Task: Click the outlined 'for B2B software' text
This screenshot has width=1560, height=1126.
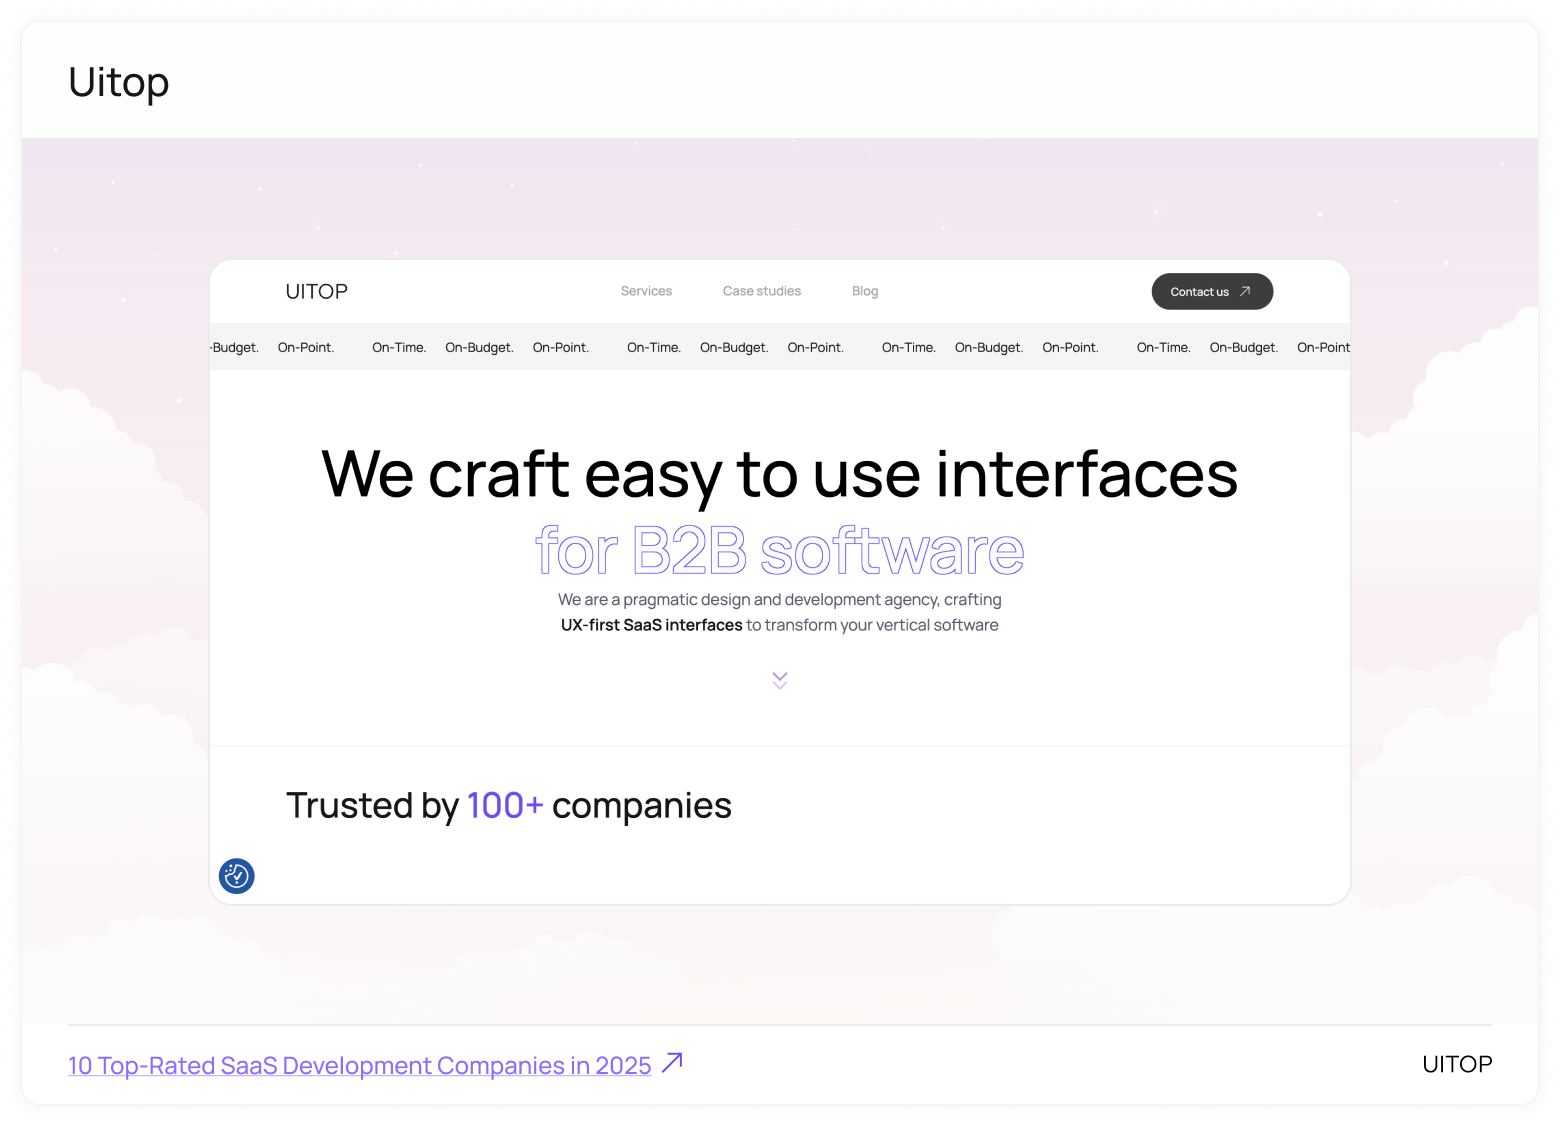Action: (780, 550)
